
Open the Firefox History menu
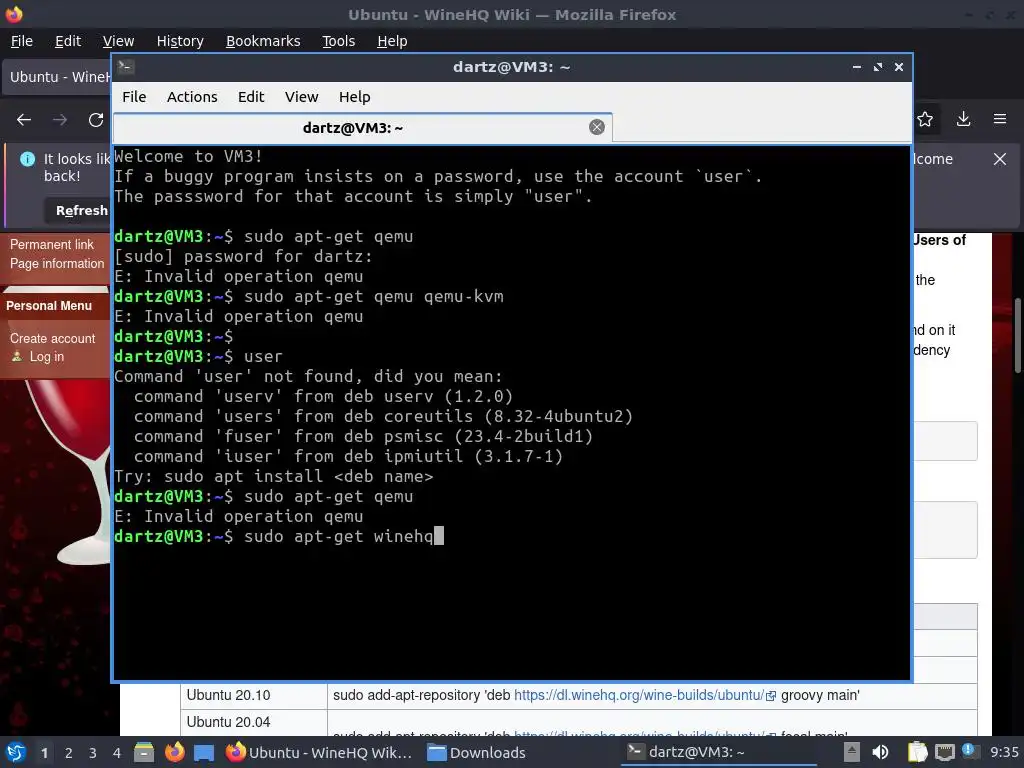click(x=180, y=40)
